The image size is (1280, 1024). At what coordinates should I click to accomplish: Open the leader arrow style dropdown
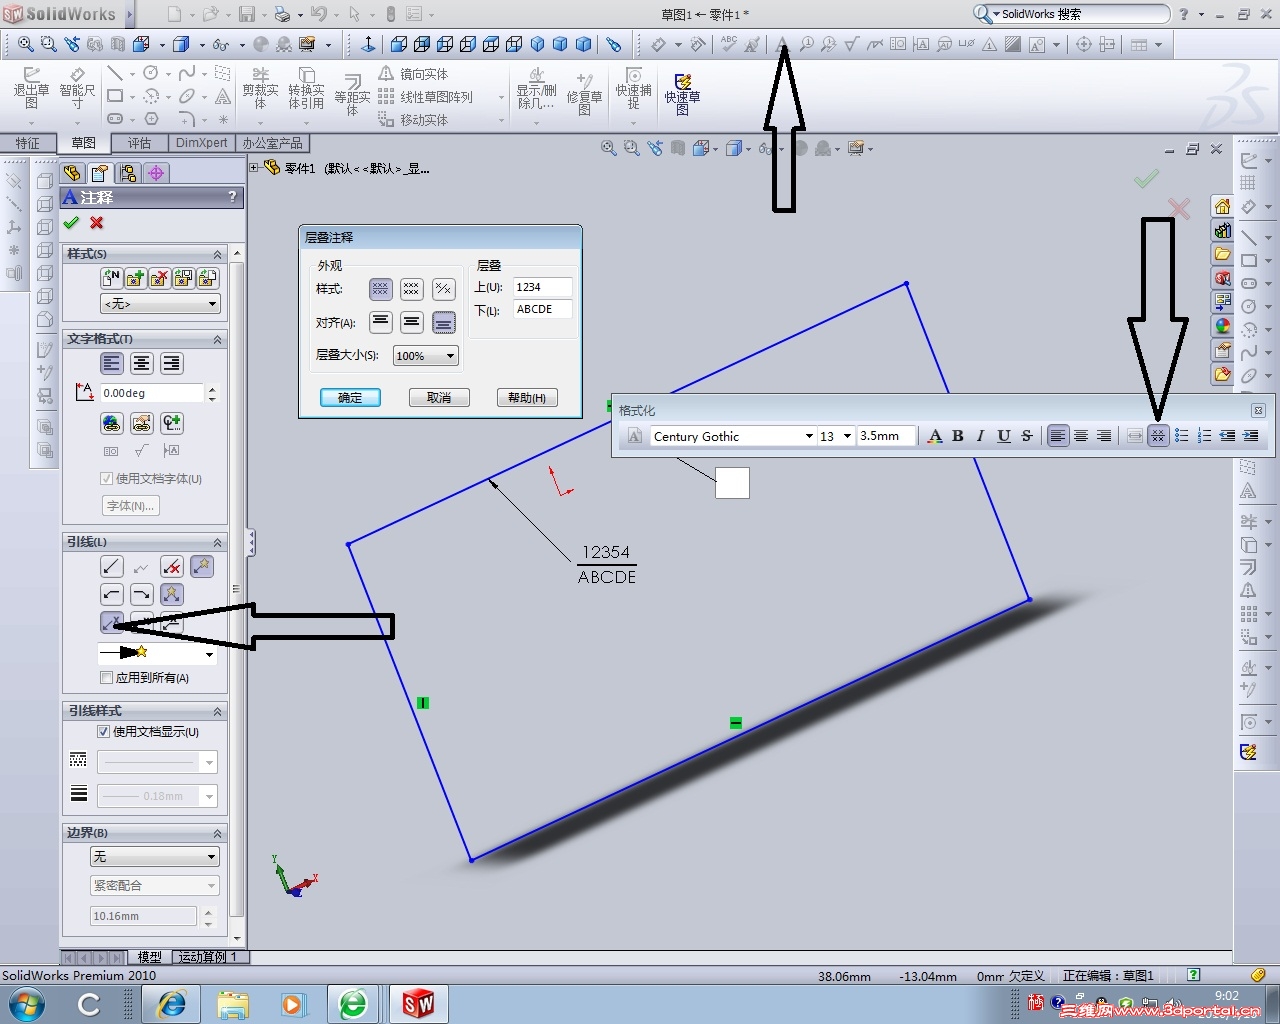point(157,653)
